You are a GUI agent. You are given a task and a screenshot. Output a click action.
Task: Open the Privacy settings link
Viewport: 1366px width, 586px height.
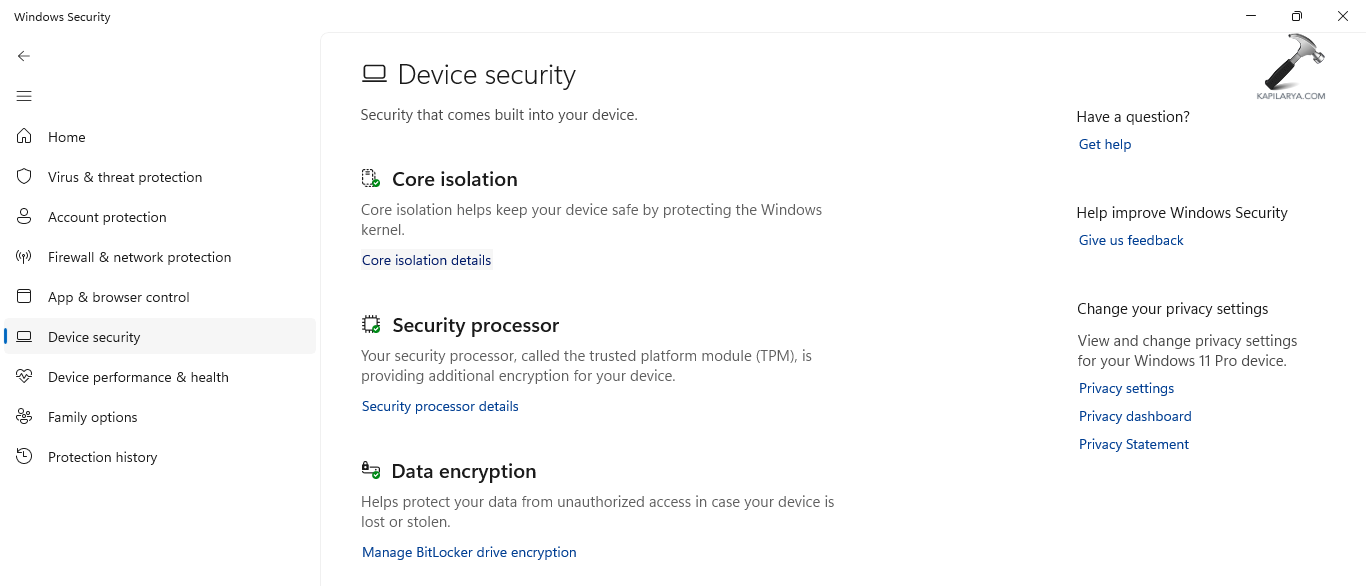coord(1126,388)
